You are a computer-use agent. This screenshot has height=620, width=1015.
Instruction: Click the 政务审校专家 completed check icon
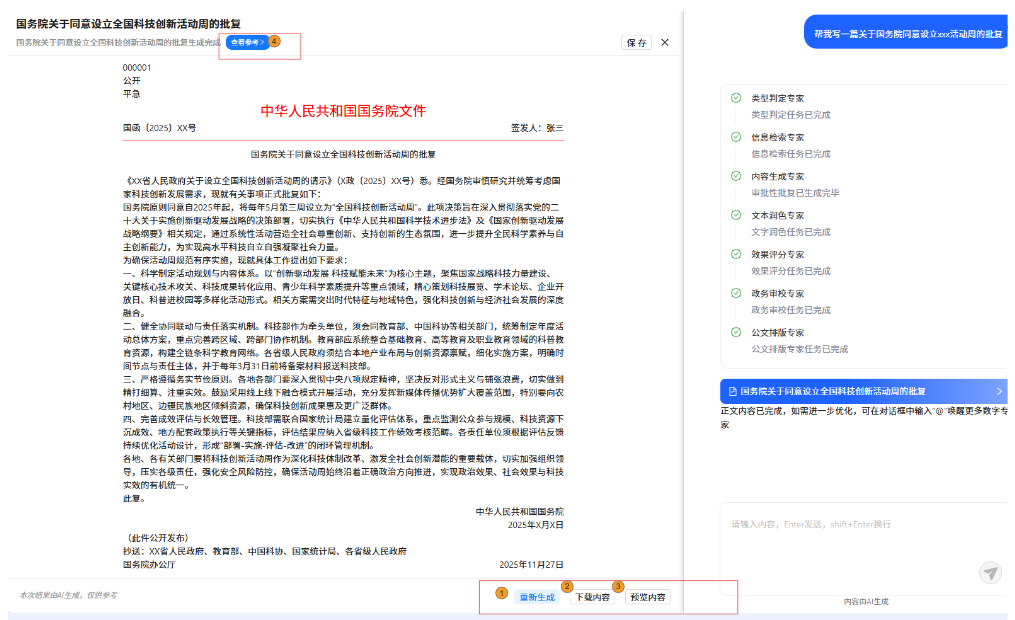(x=736, y=293)
